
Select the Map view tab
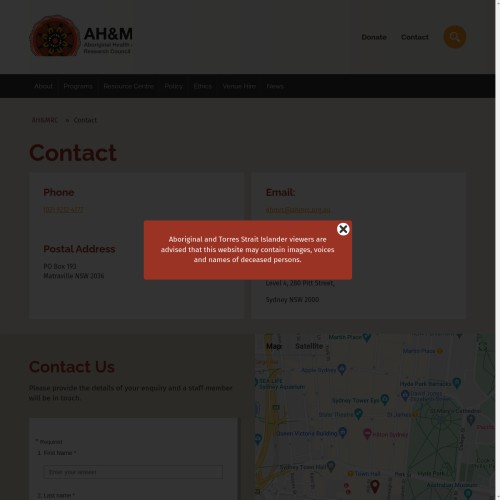pos(274,346)
